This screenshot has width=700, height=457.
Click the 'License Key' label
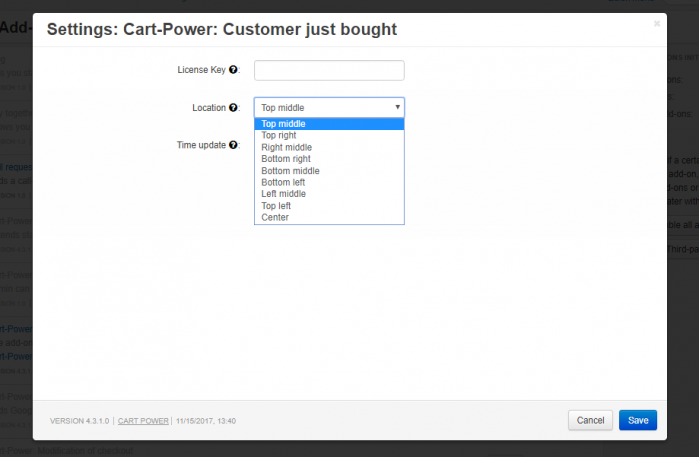pyautogui.click(x=201, y=70)
